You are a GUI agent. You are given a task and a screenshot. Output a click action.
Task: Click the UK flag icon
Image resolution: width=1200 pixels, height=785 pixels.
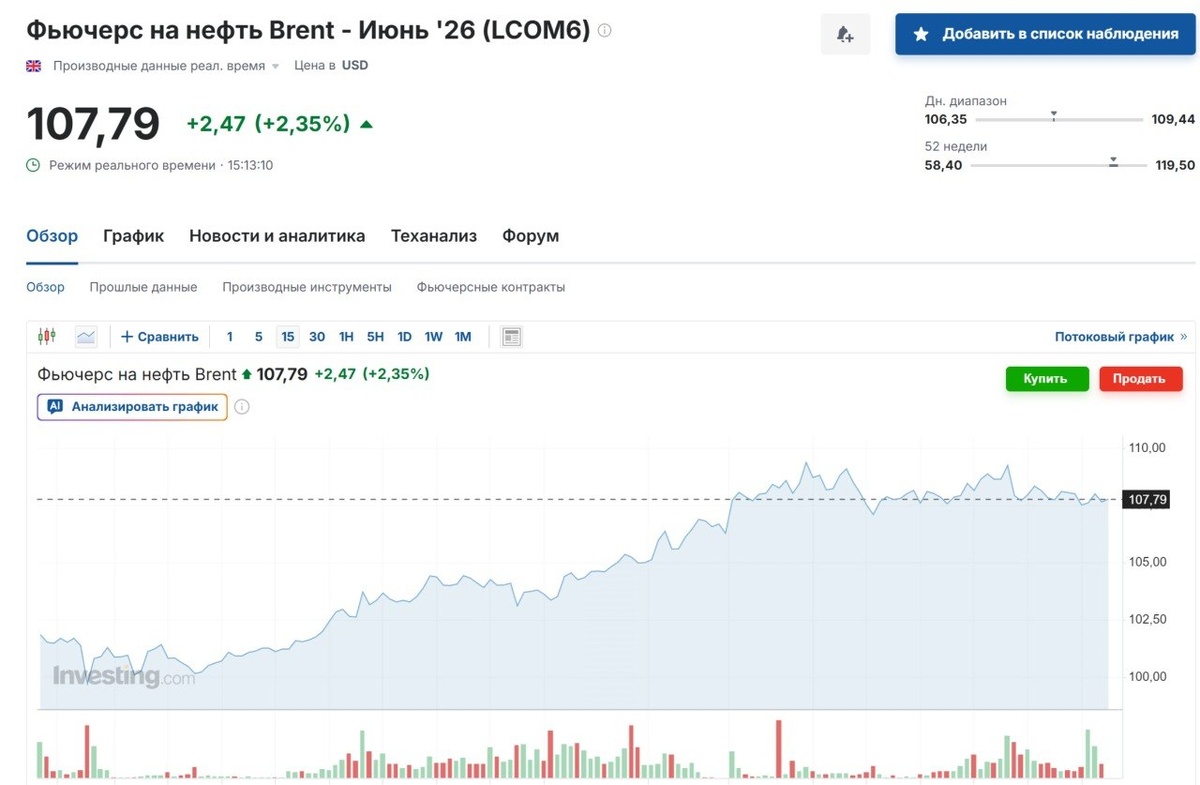click(34, 66)
